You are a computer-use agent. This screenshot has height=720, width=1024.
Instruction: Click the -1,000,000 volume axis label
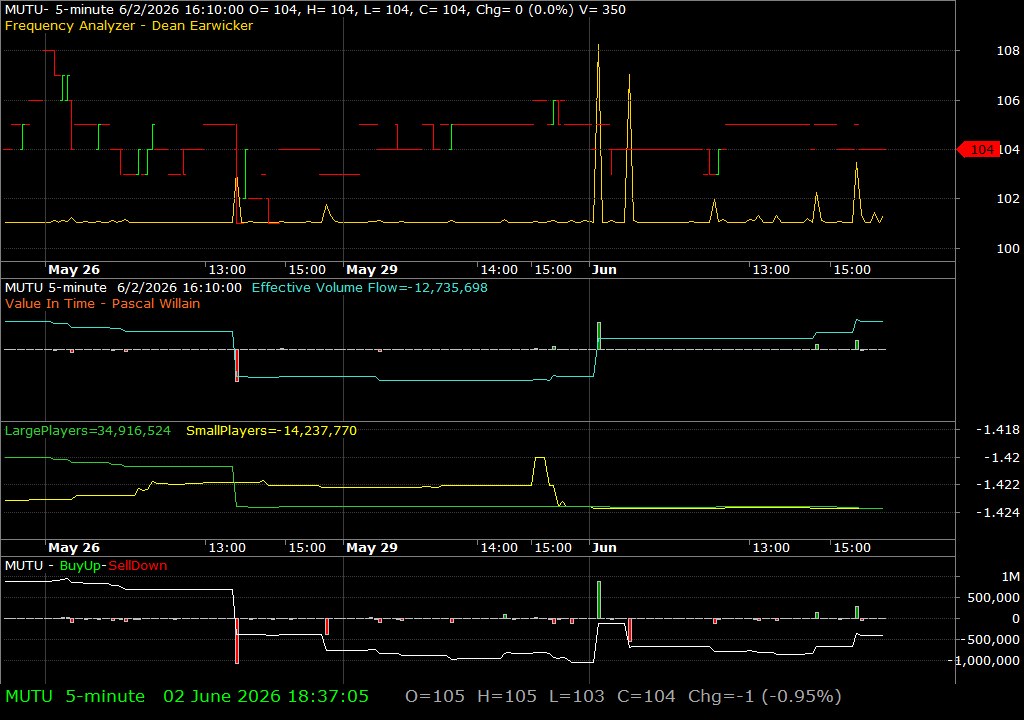[984, 661]
